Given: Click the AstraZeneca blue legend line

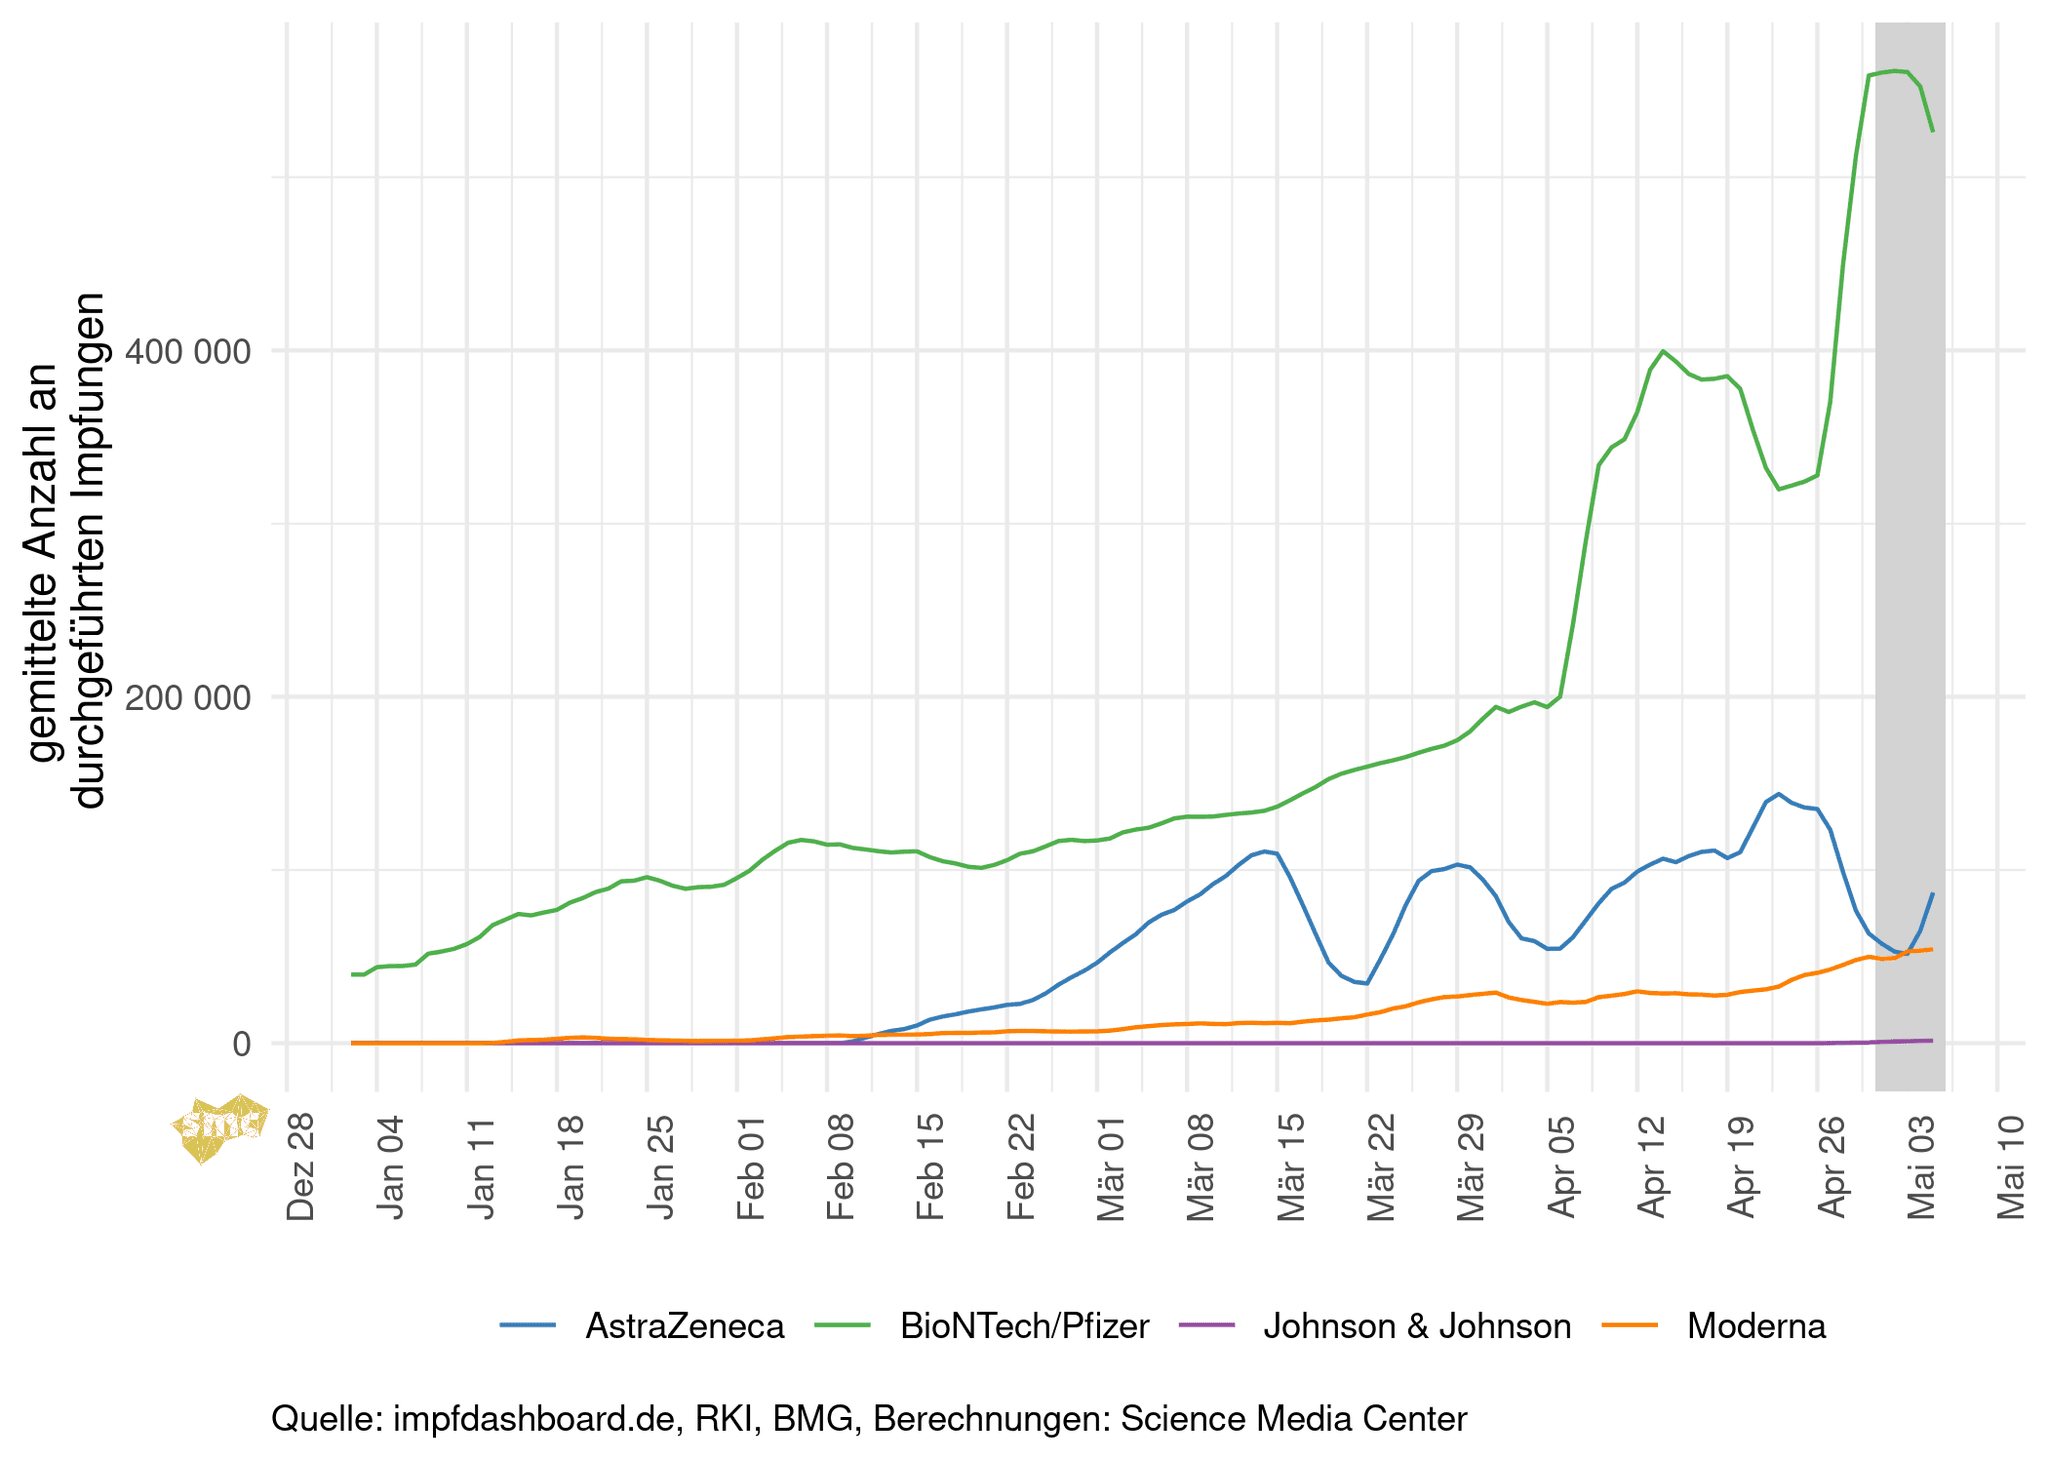Looking at the screenshot, I should coord(528,1326).
